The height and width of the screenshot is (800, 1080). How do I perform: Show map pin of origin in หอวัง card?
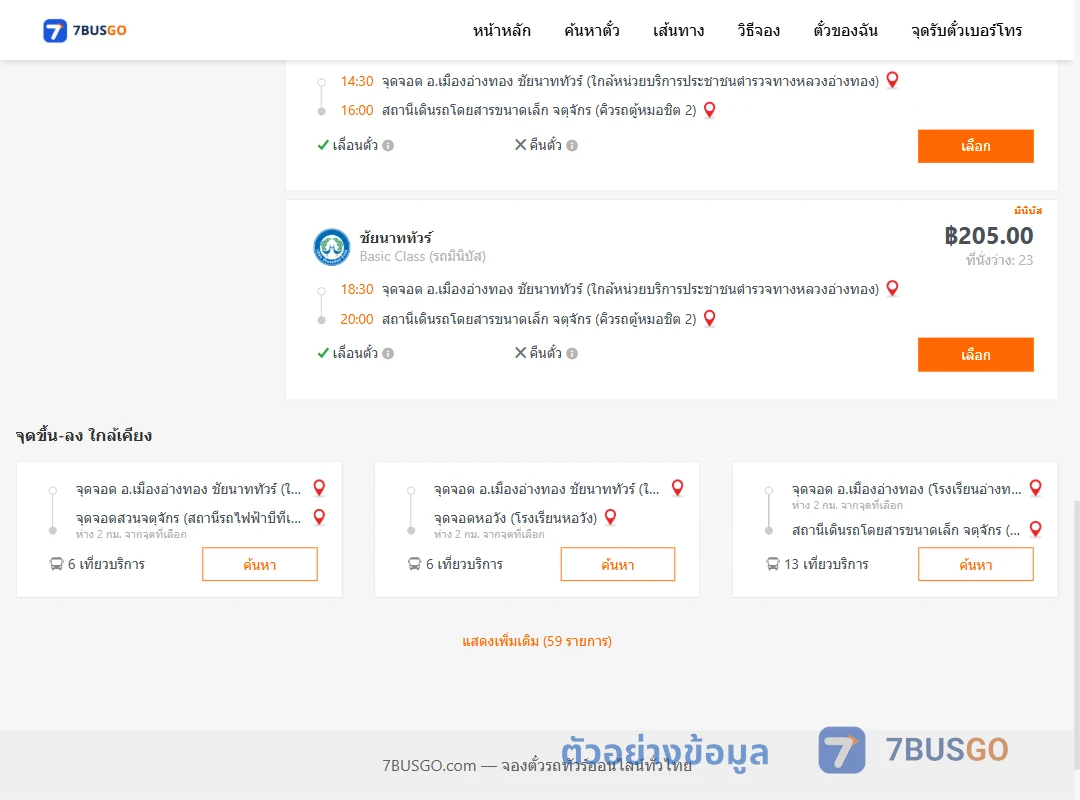[678, 488]
